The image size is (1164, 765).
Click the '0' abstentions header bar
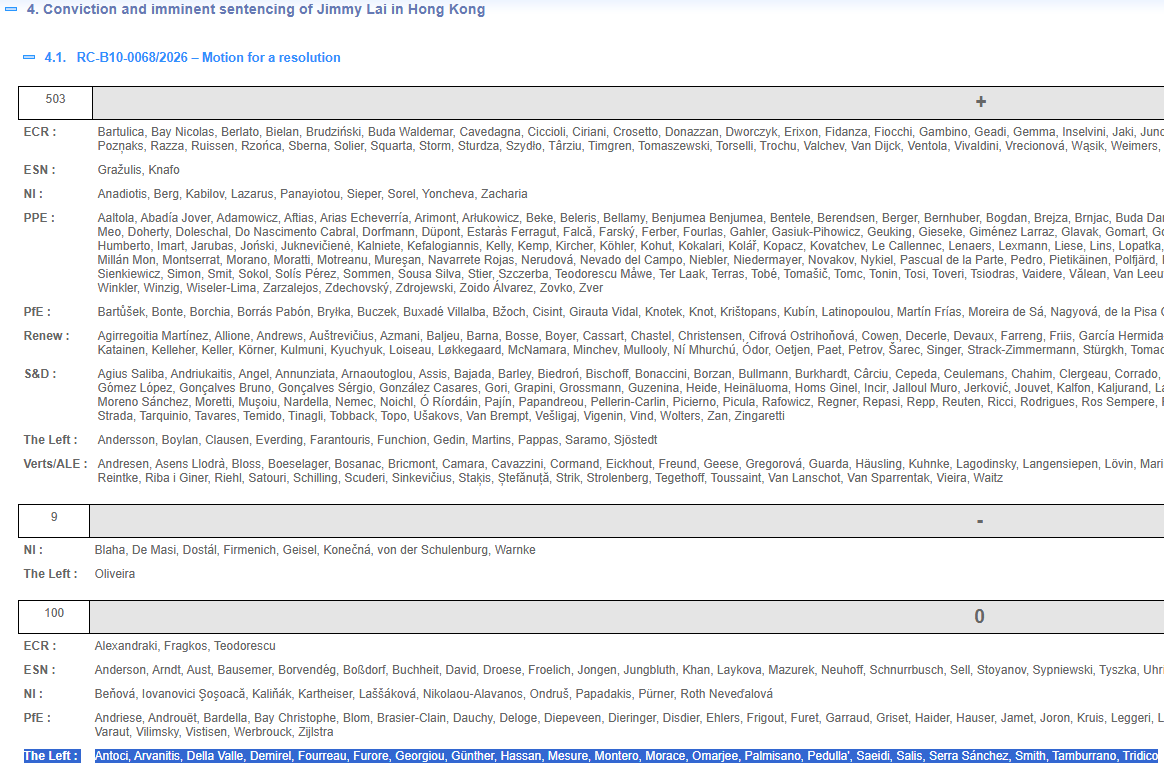627,617
